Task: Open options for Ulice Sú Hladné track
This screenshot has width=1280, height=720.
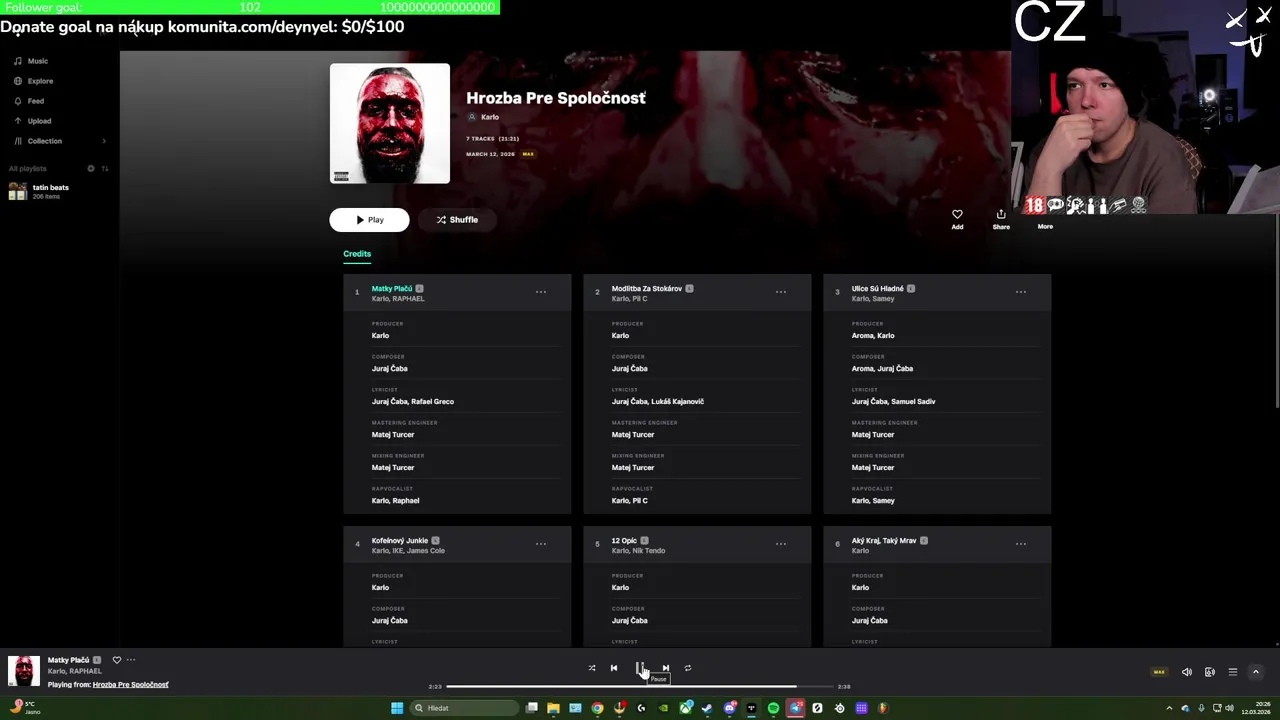Action: 1021,292
